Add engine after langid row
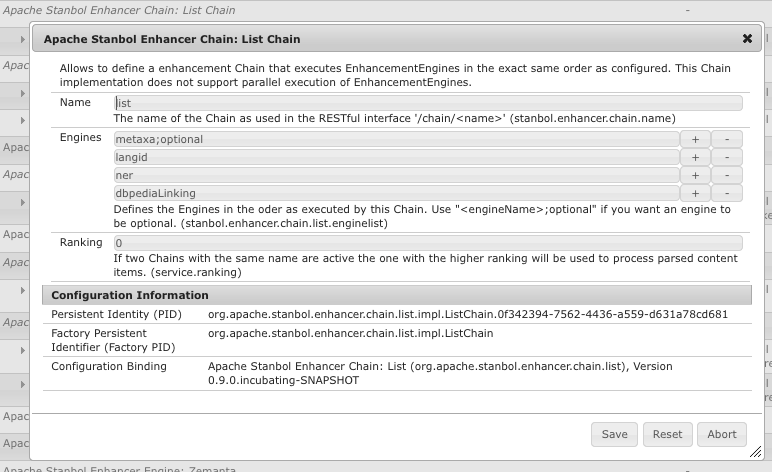 695,157
